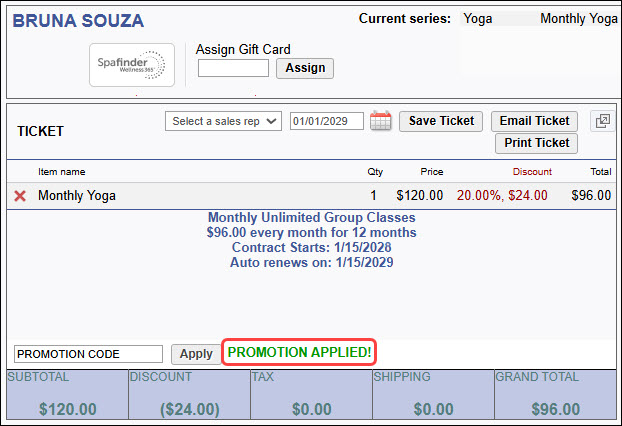
Task: Click the Monthly Unlimited Group Classes text
Action: (311, 217)
